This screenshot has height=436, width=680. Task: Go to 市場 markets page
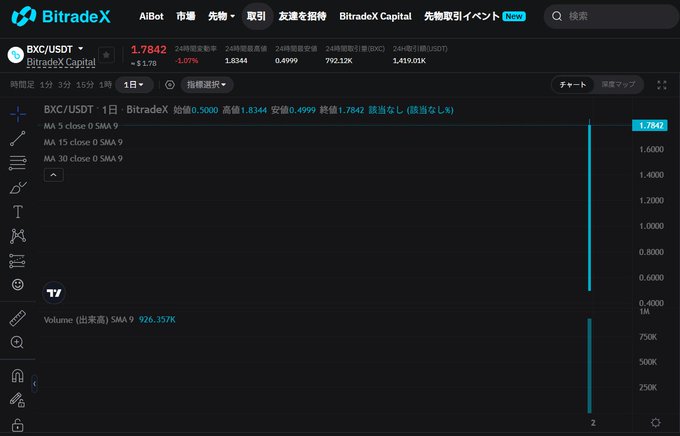(186, 16)
